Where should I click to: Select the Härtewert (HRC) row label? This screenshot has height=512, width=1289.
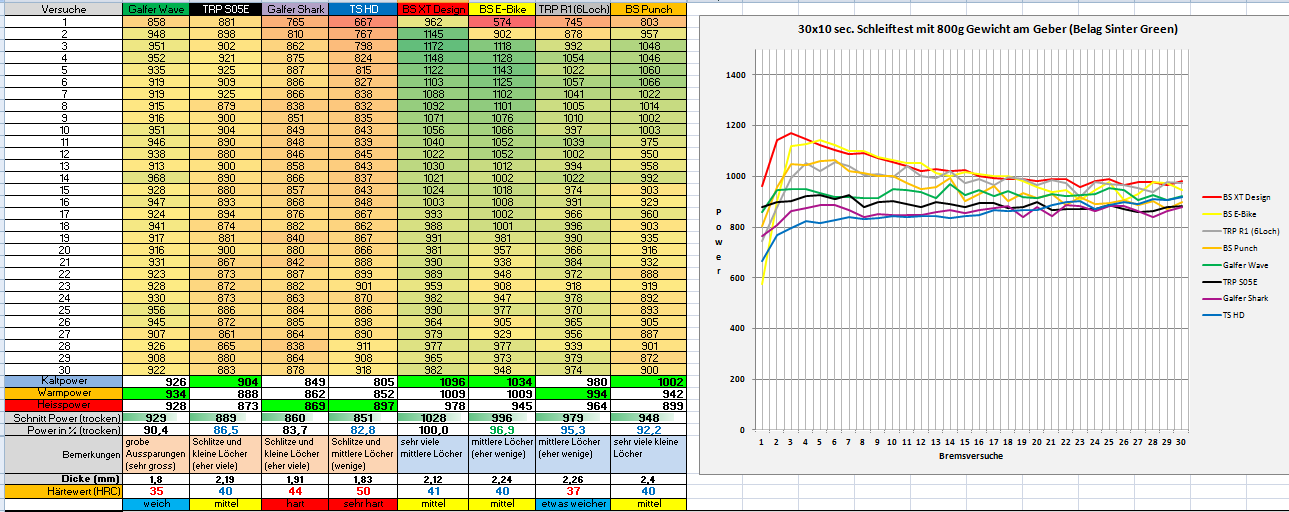61,491
